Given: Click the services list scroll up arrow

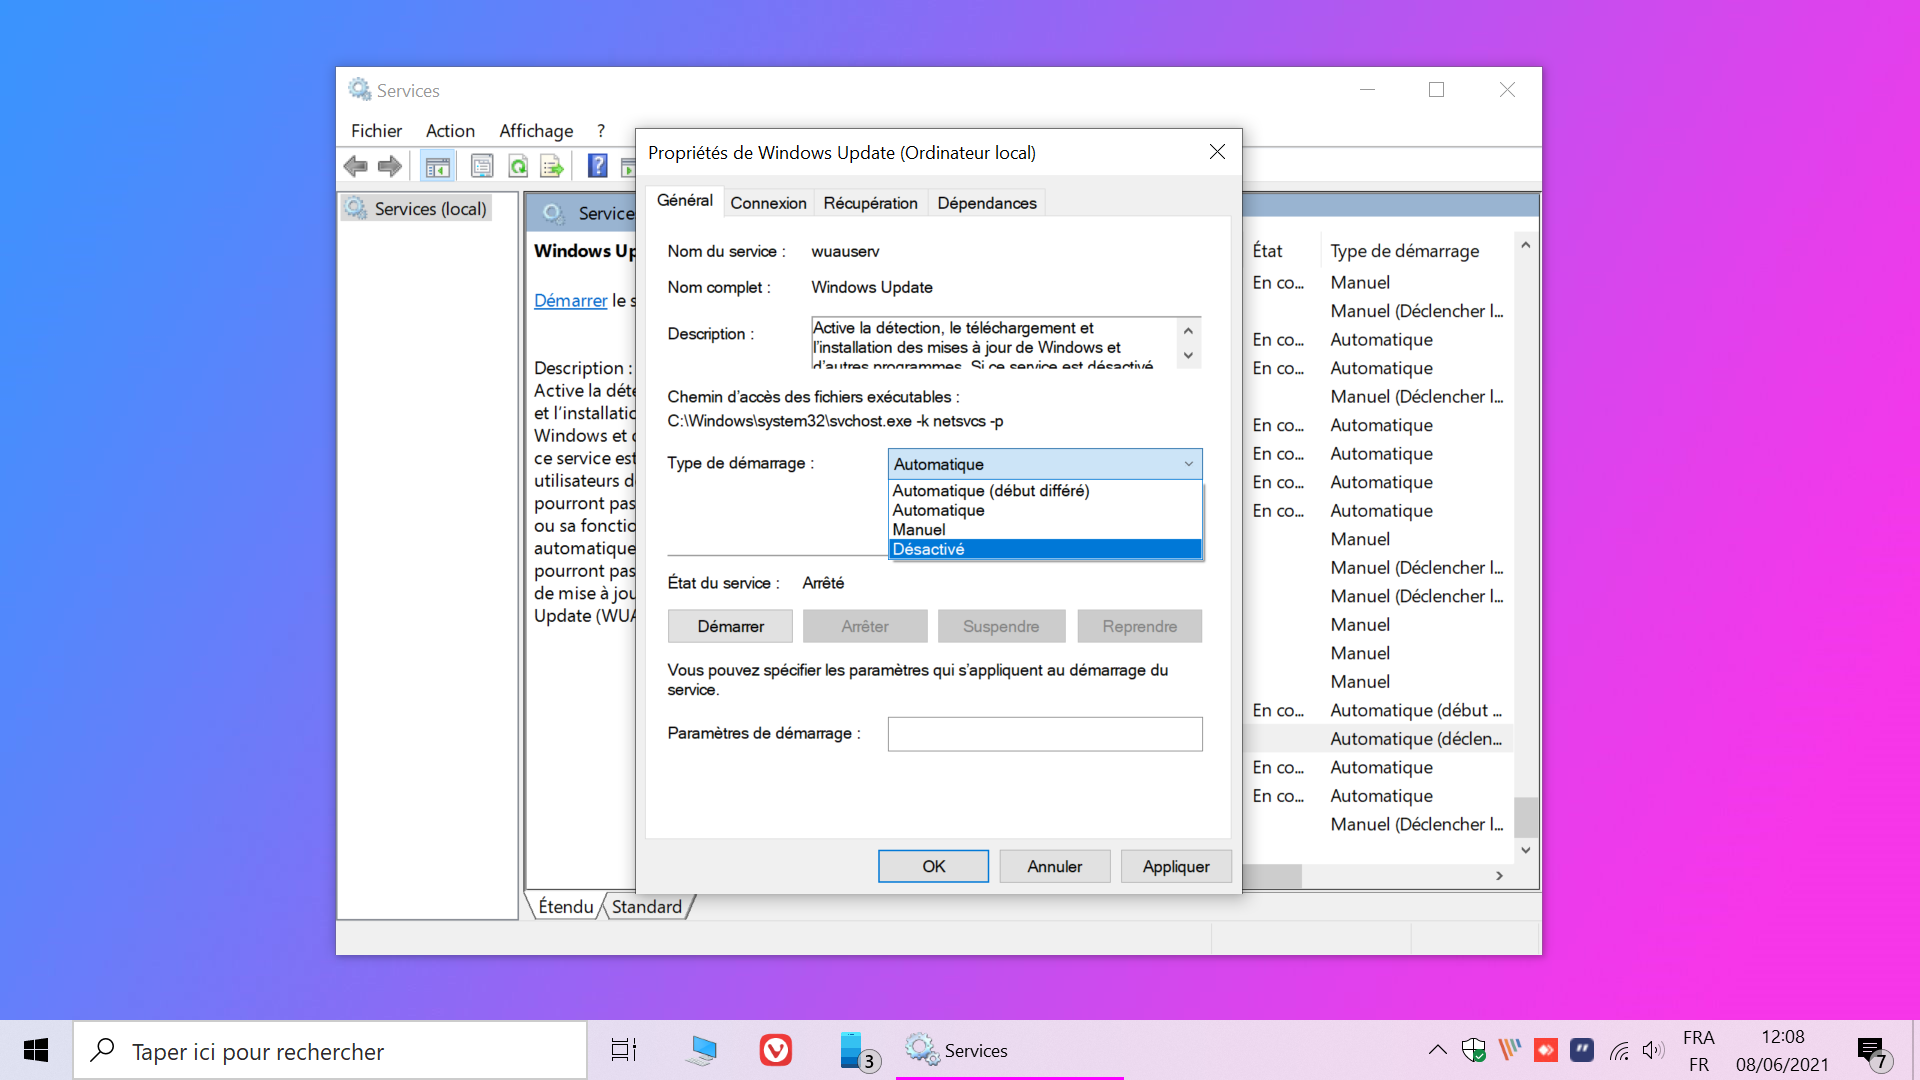Looking at the screenshot, I should [1526, 245].
